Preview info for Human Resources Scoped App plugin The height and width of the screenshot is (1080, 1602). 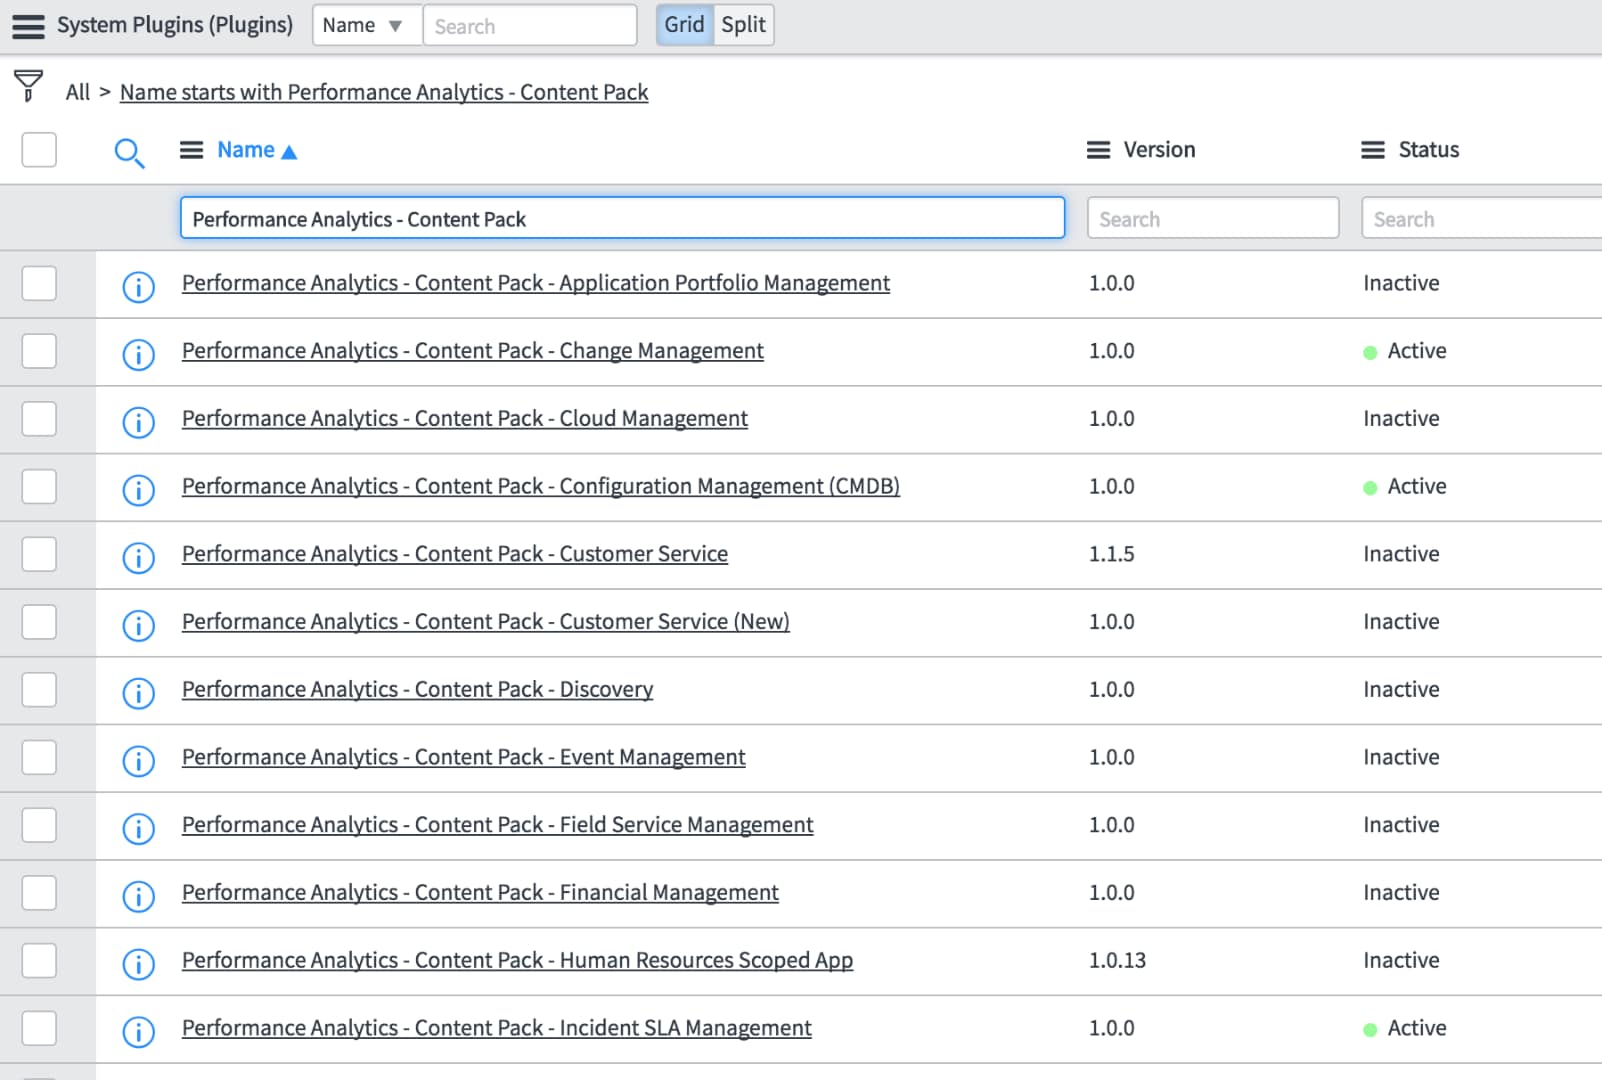138,964
